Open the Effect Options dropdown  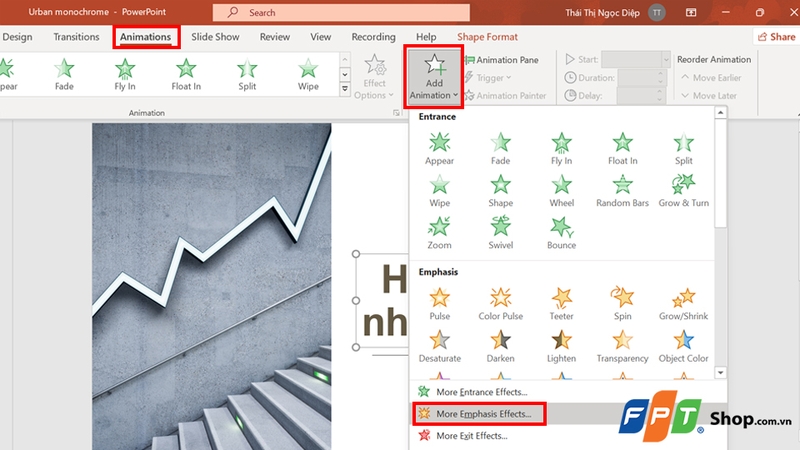pos(374,77)
